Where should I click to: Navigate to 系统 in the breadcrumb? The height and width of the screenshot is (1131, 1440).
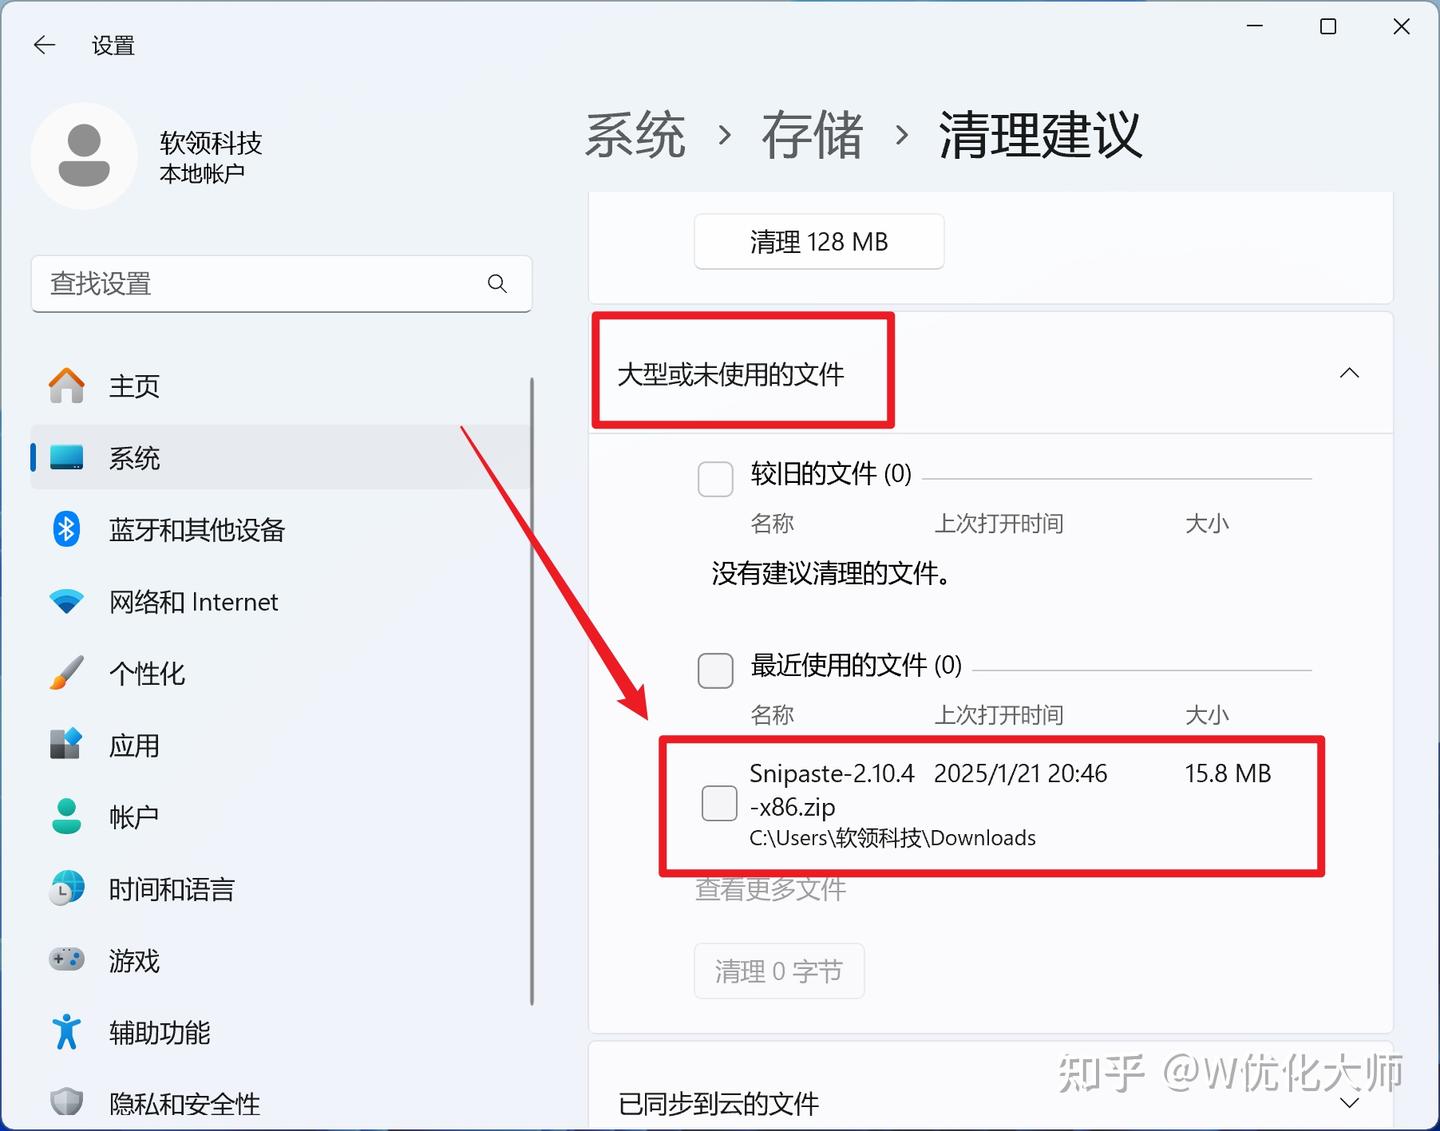pyautogui.click(x=635, y=135)
